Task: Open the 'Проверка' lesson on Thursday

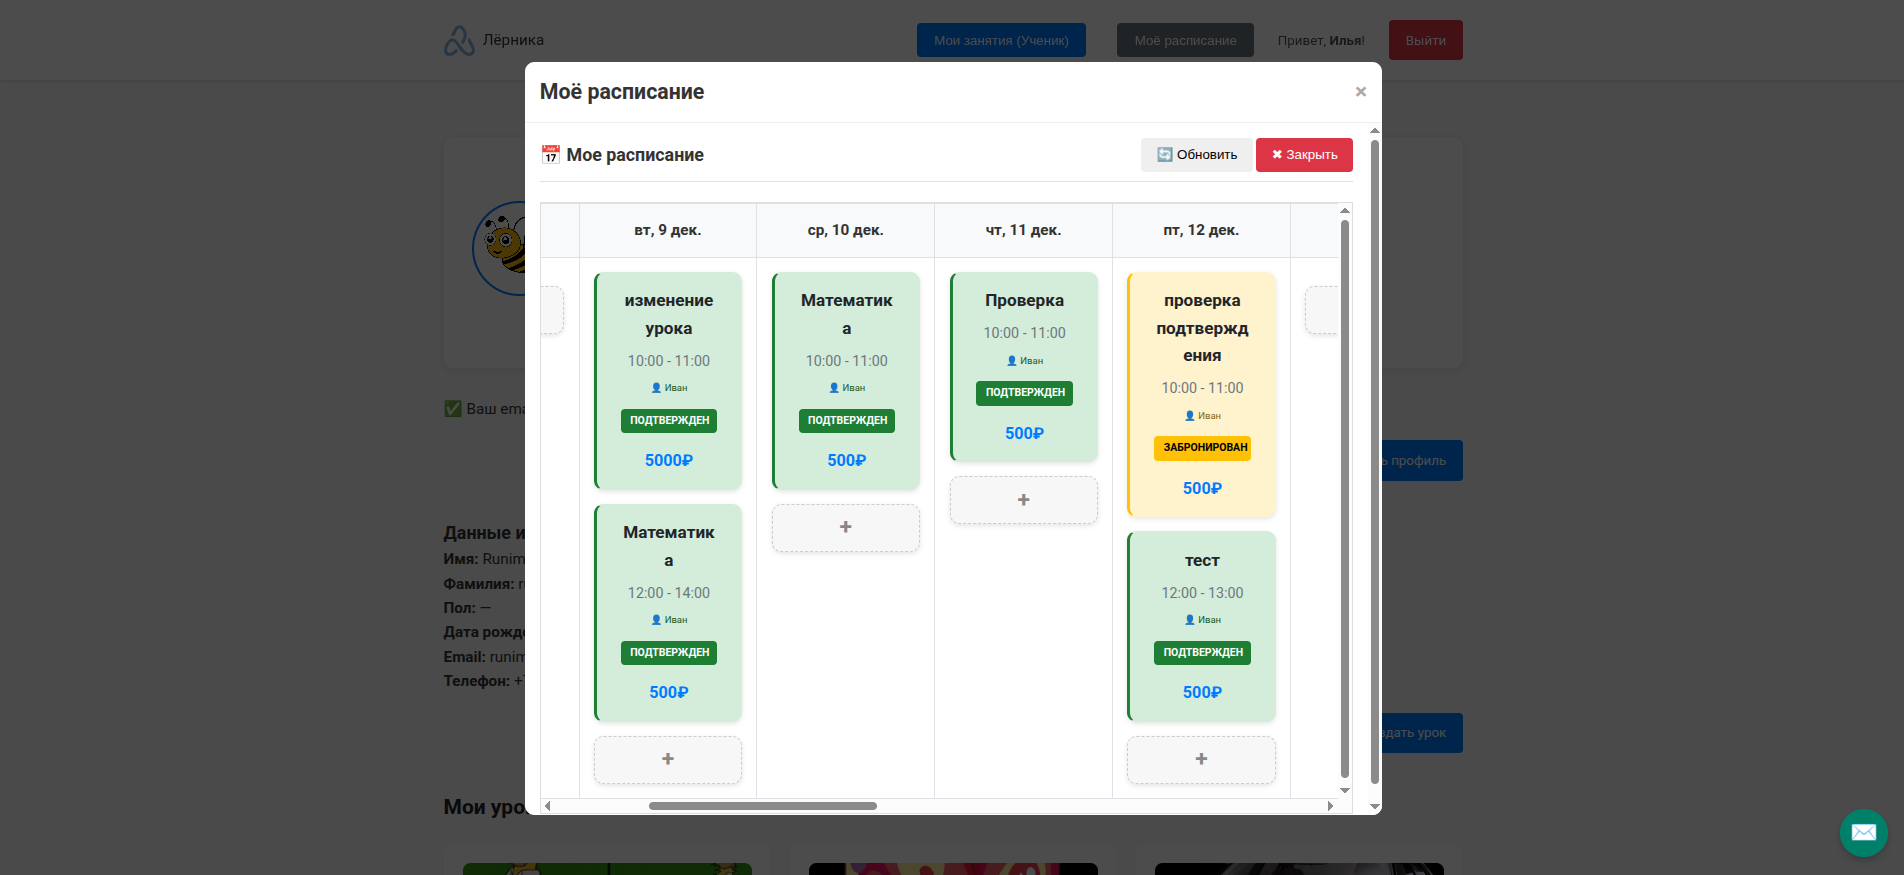Action: 1024,366
